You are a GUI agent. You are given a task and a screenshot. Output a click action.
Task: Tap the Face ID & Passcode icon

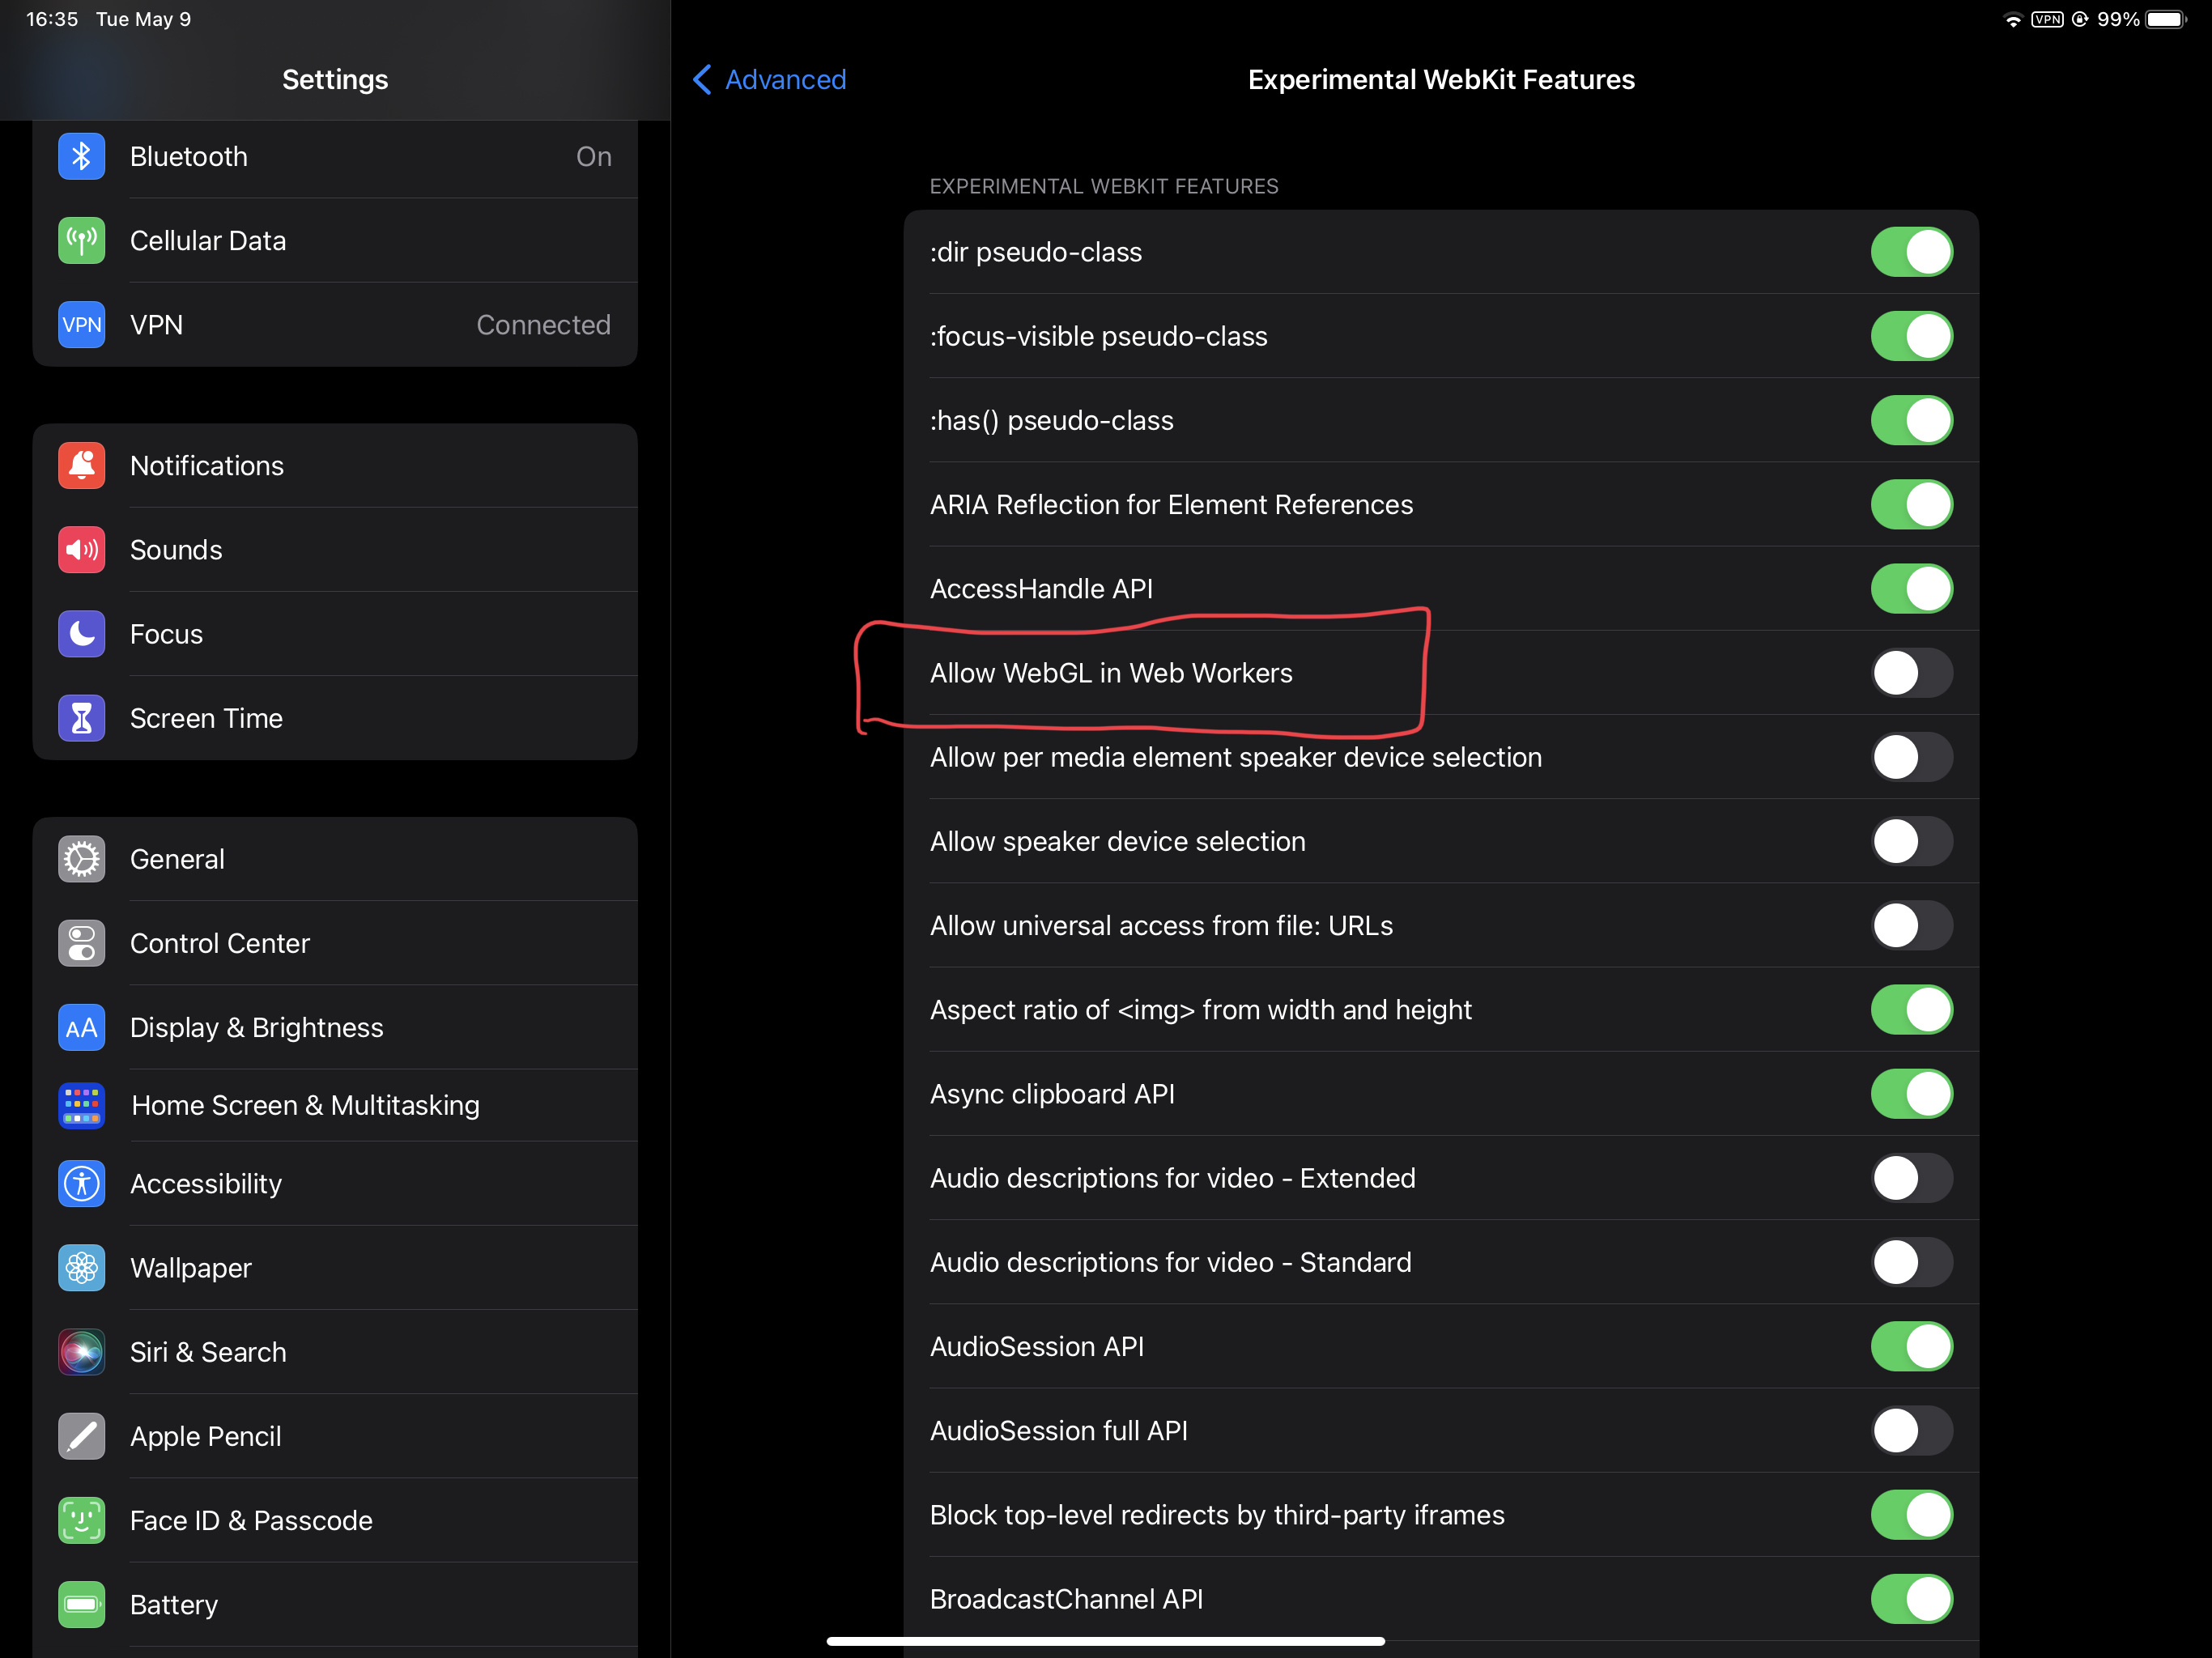click(81, 1520)
